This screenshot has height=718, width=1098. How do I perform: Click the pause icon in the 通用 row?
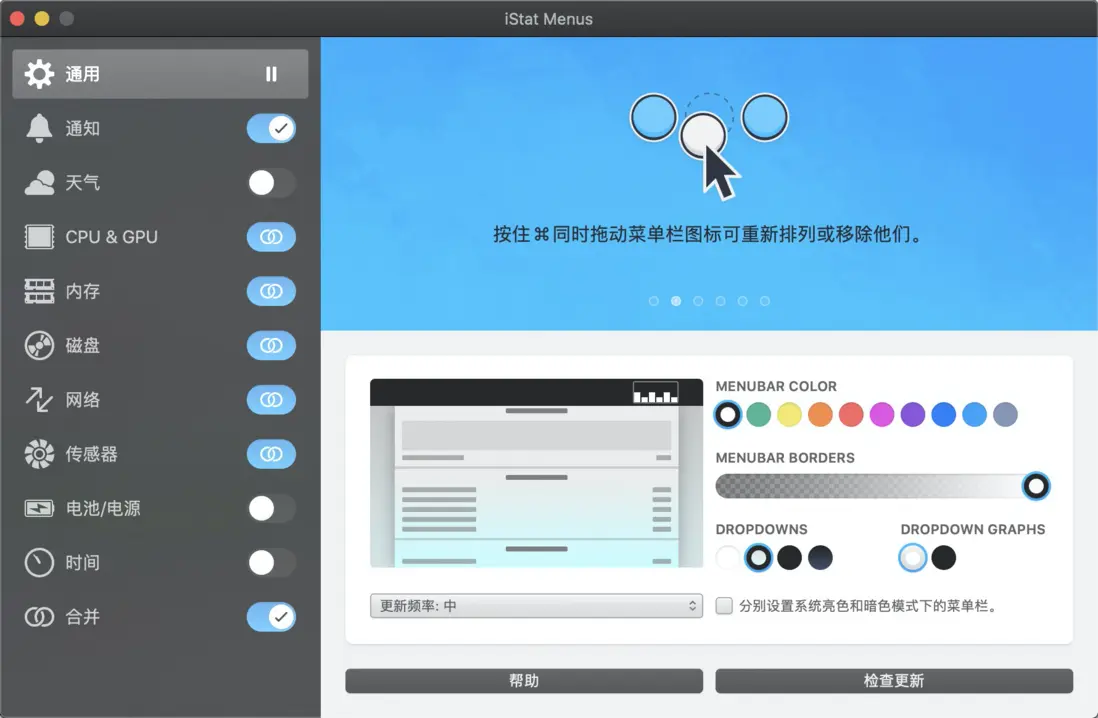tap(271, 74)
